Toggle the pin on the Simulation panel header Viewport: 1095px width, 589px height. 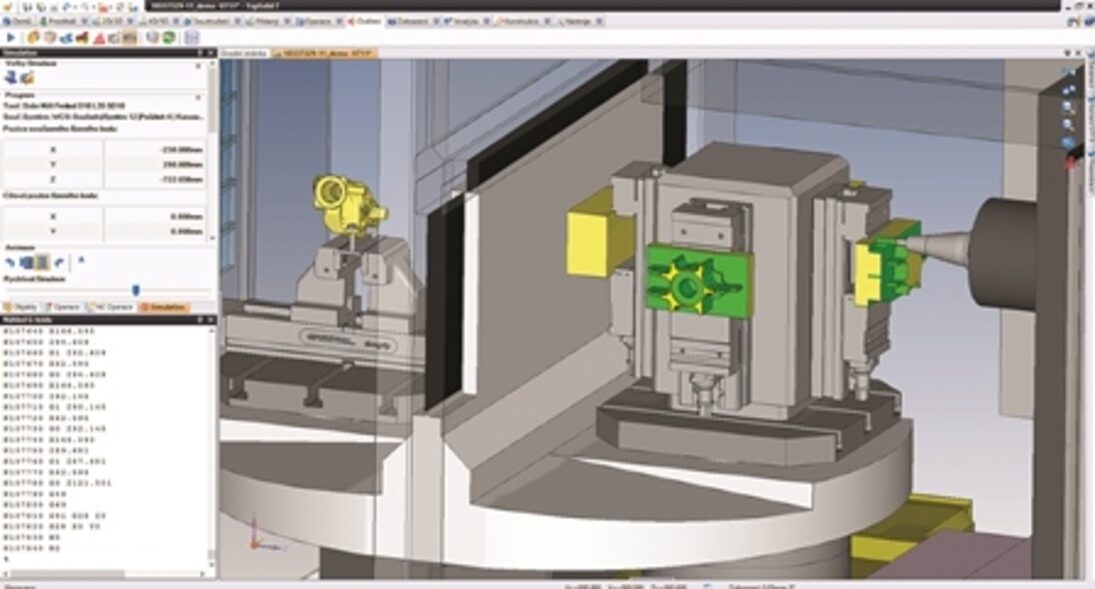[x=199, y=52]
